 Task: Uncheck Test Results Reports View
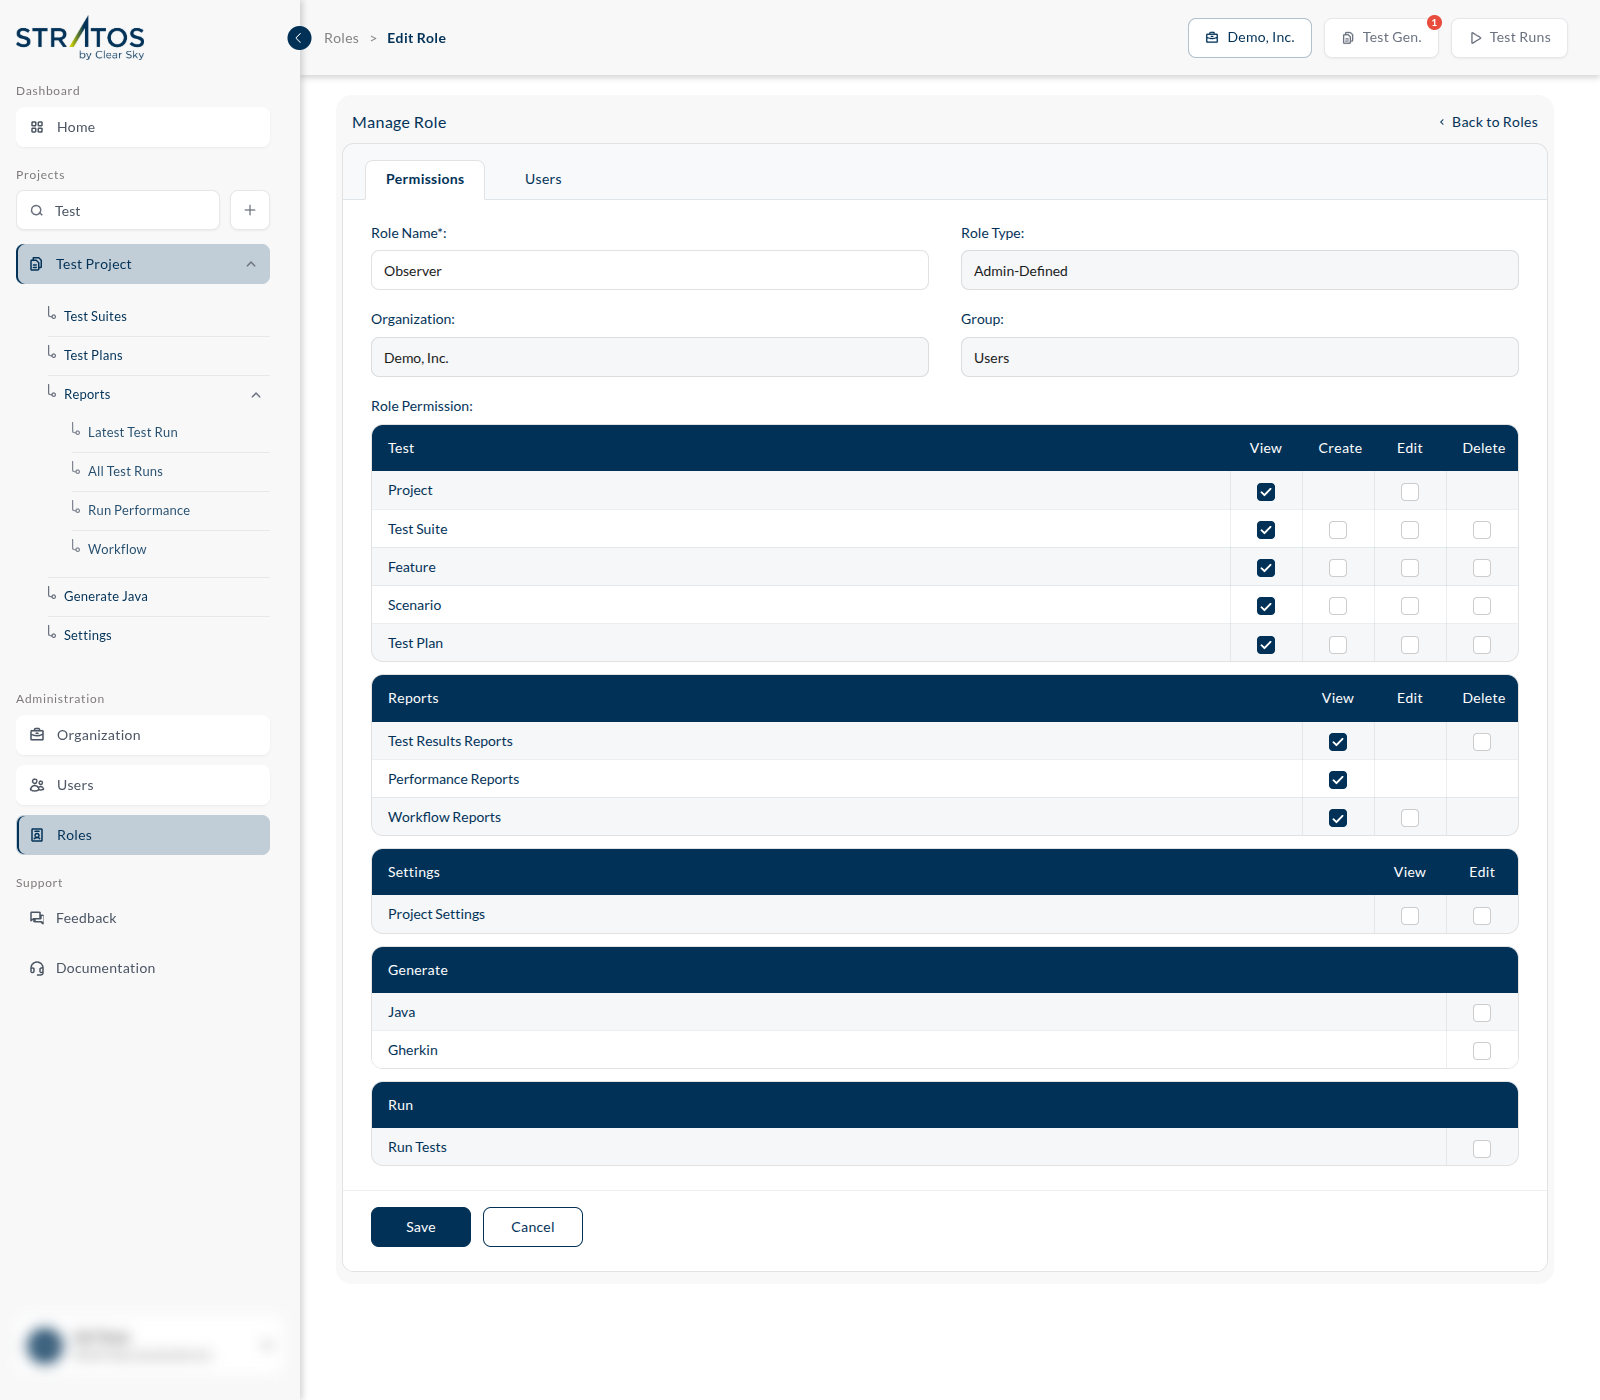click(1338, 742)
